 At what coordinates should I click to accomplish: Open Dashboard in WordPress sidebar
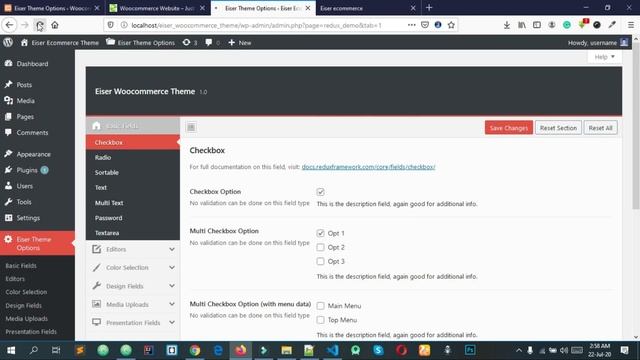pyautogui.click(x=27, y=64)
